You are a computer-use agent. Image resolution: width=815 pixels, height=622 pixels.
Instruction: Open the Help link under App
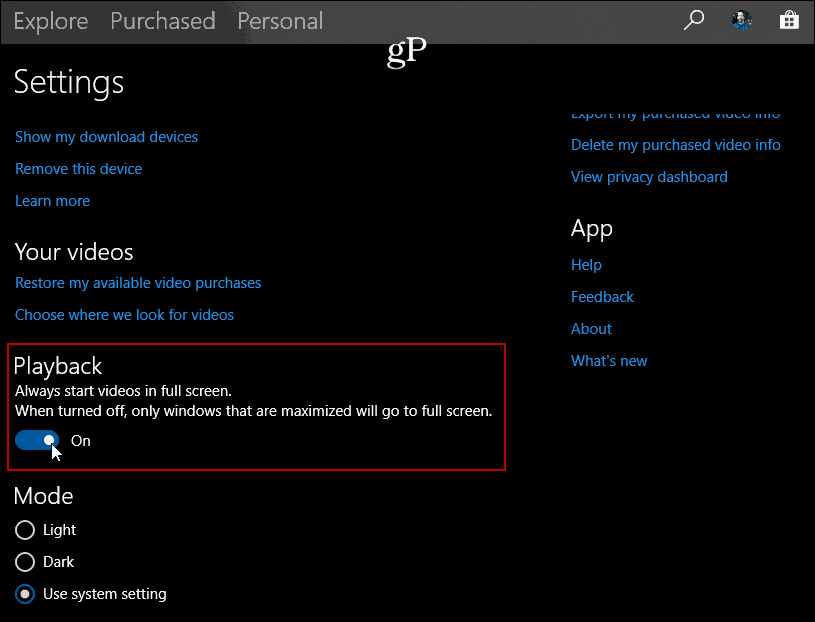586,265
